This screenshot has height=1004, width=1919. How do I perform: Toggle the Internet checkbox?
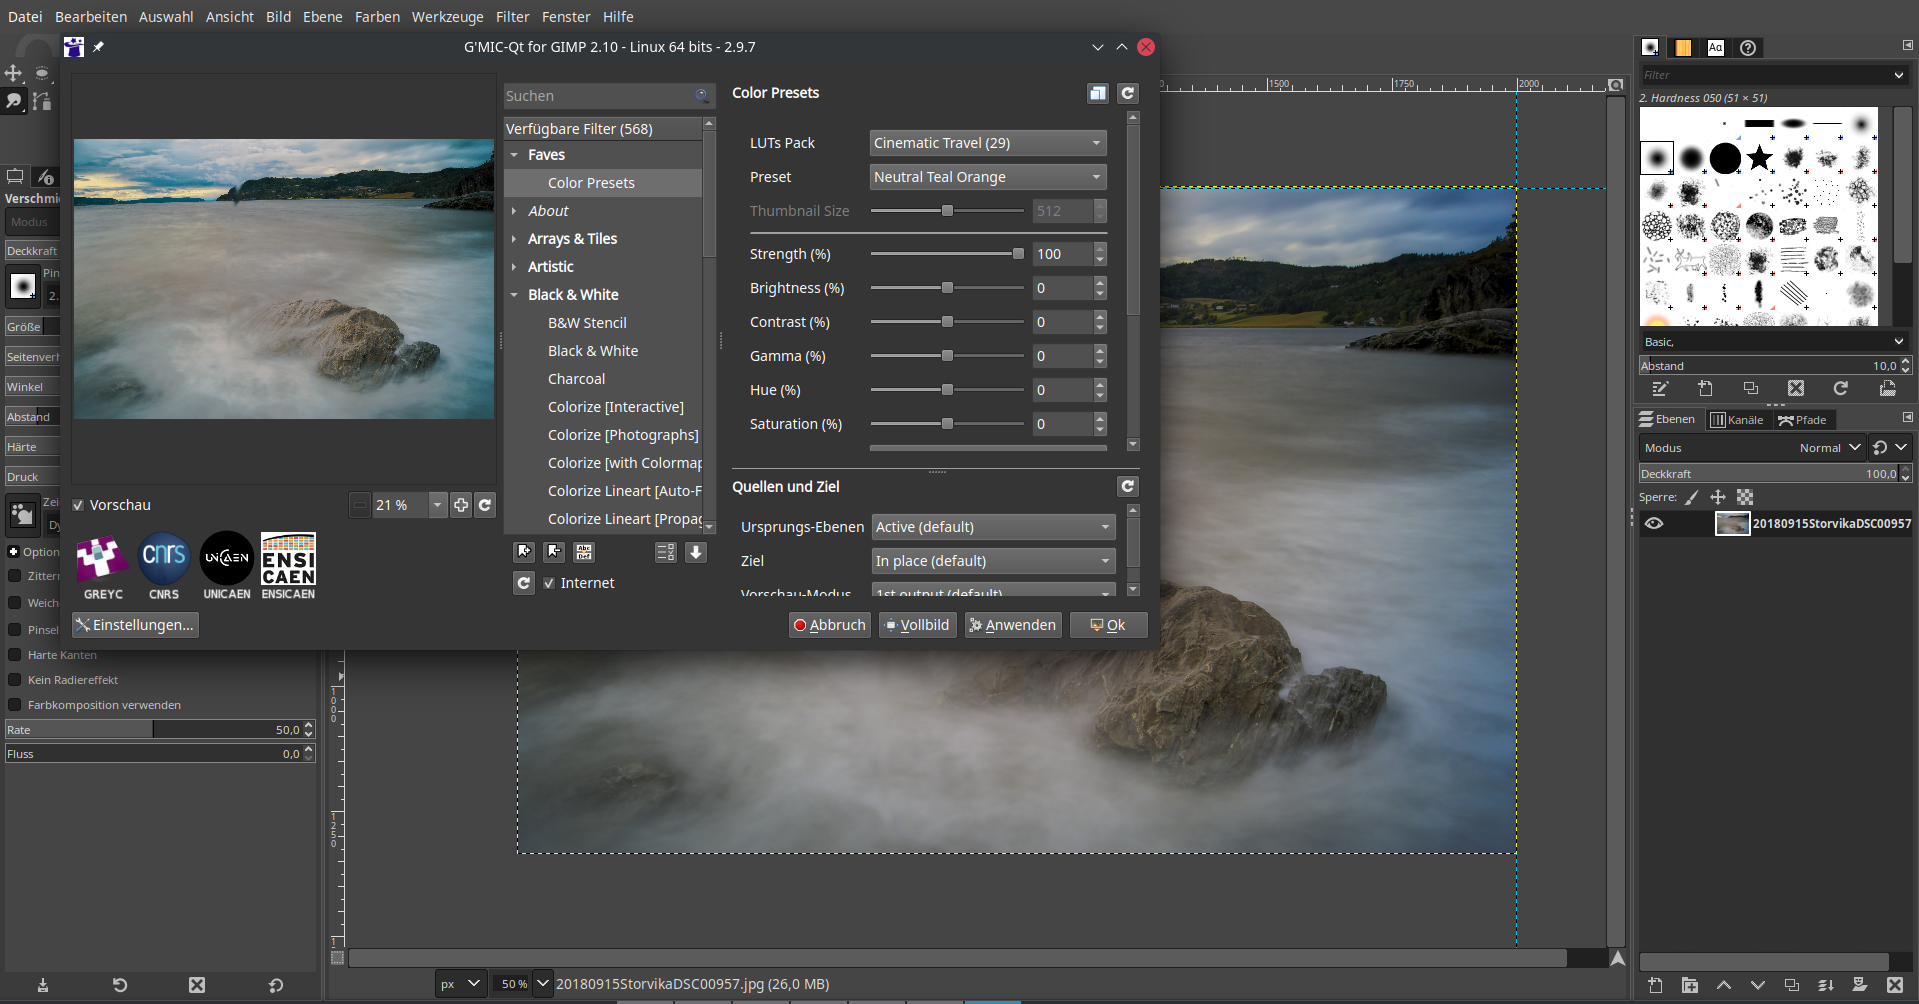[549, 583]
